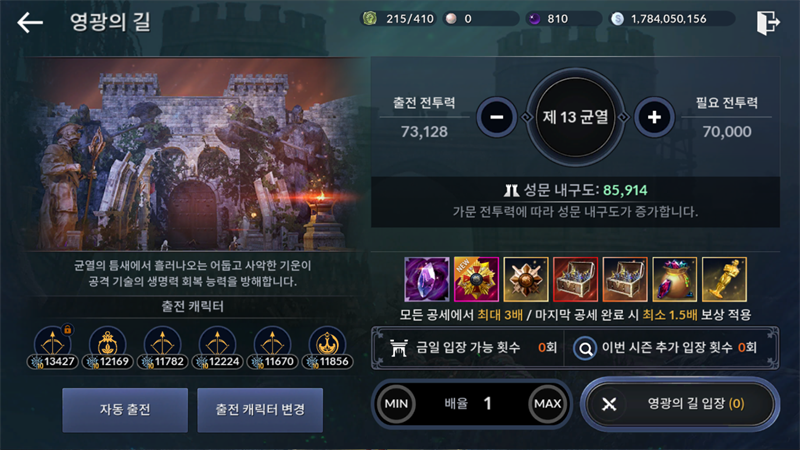
Task: Click the 자동 출전 button
Action: (125, 410)
